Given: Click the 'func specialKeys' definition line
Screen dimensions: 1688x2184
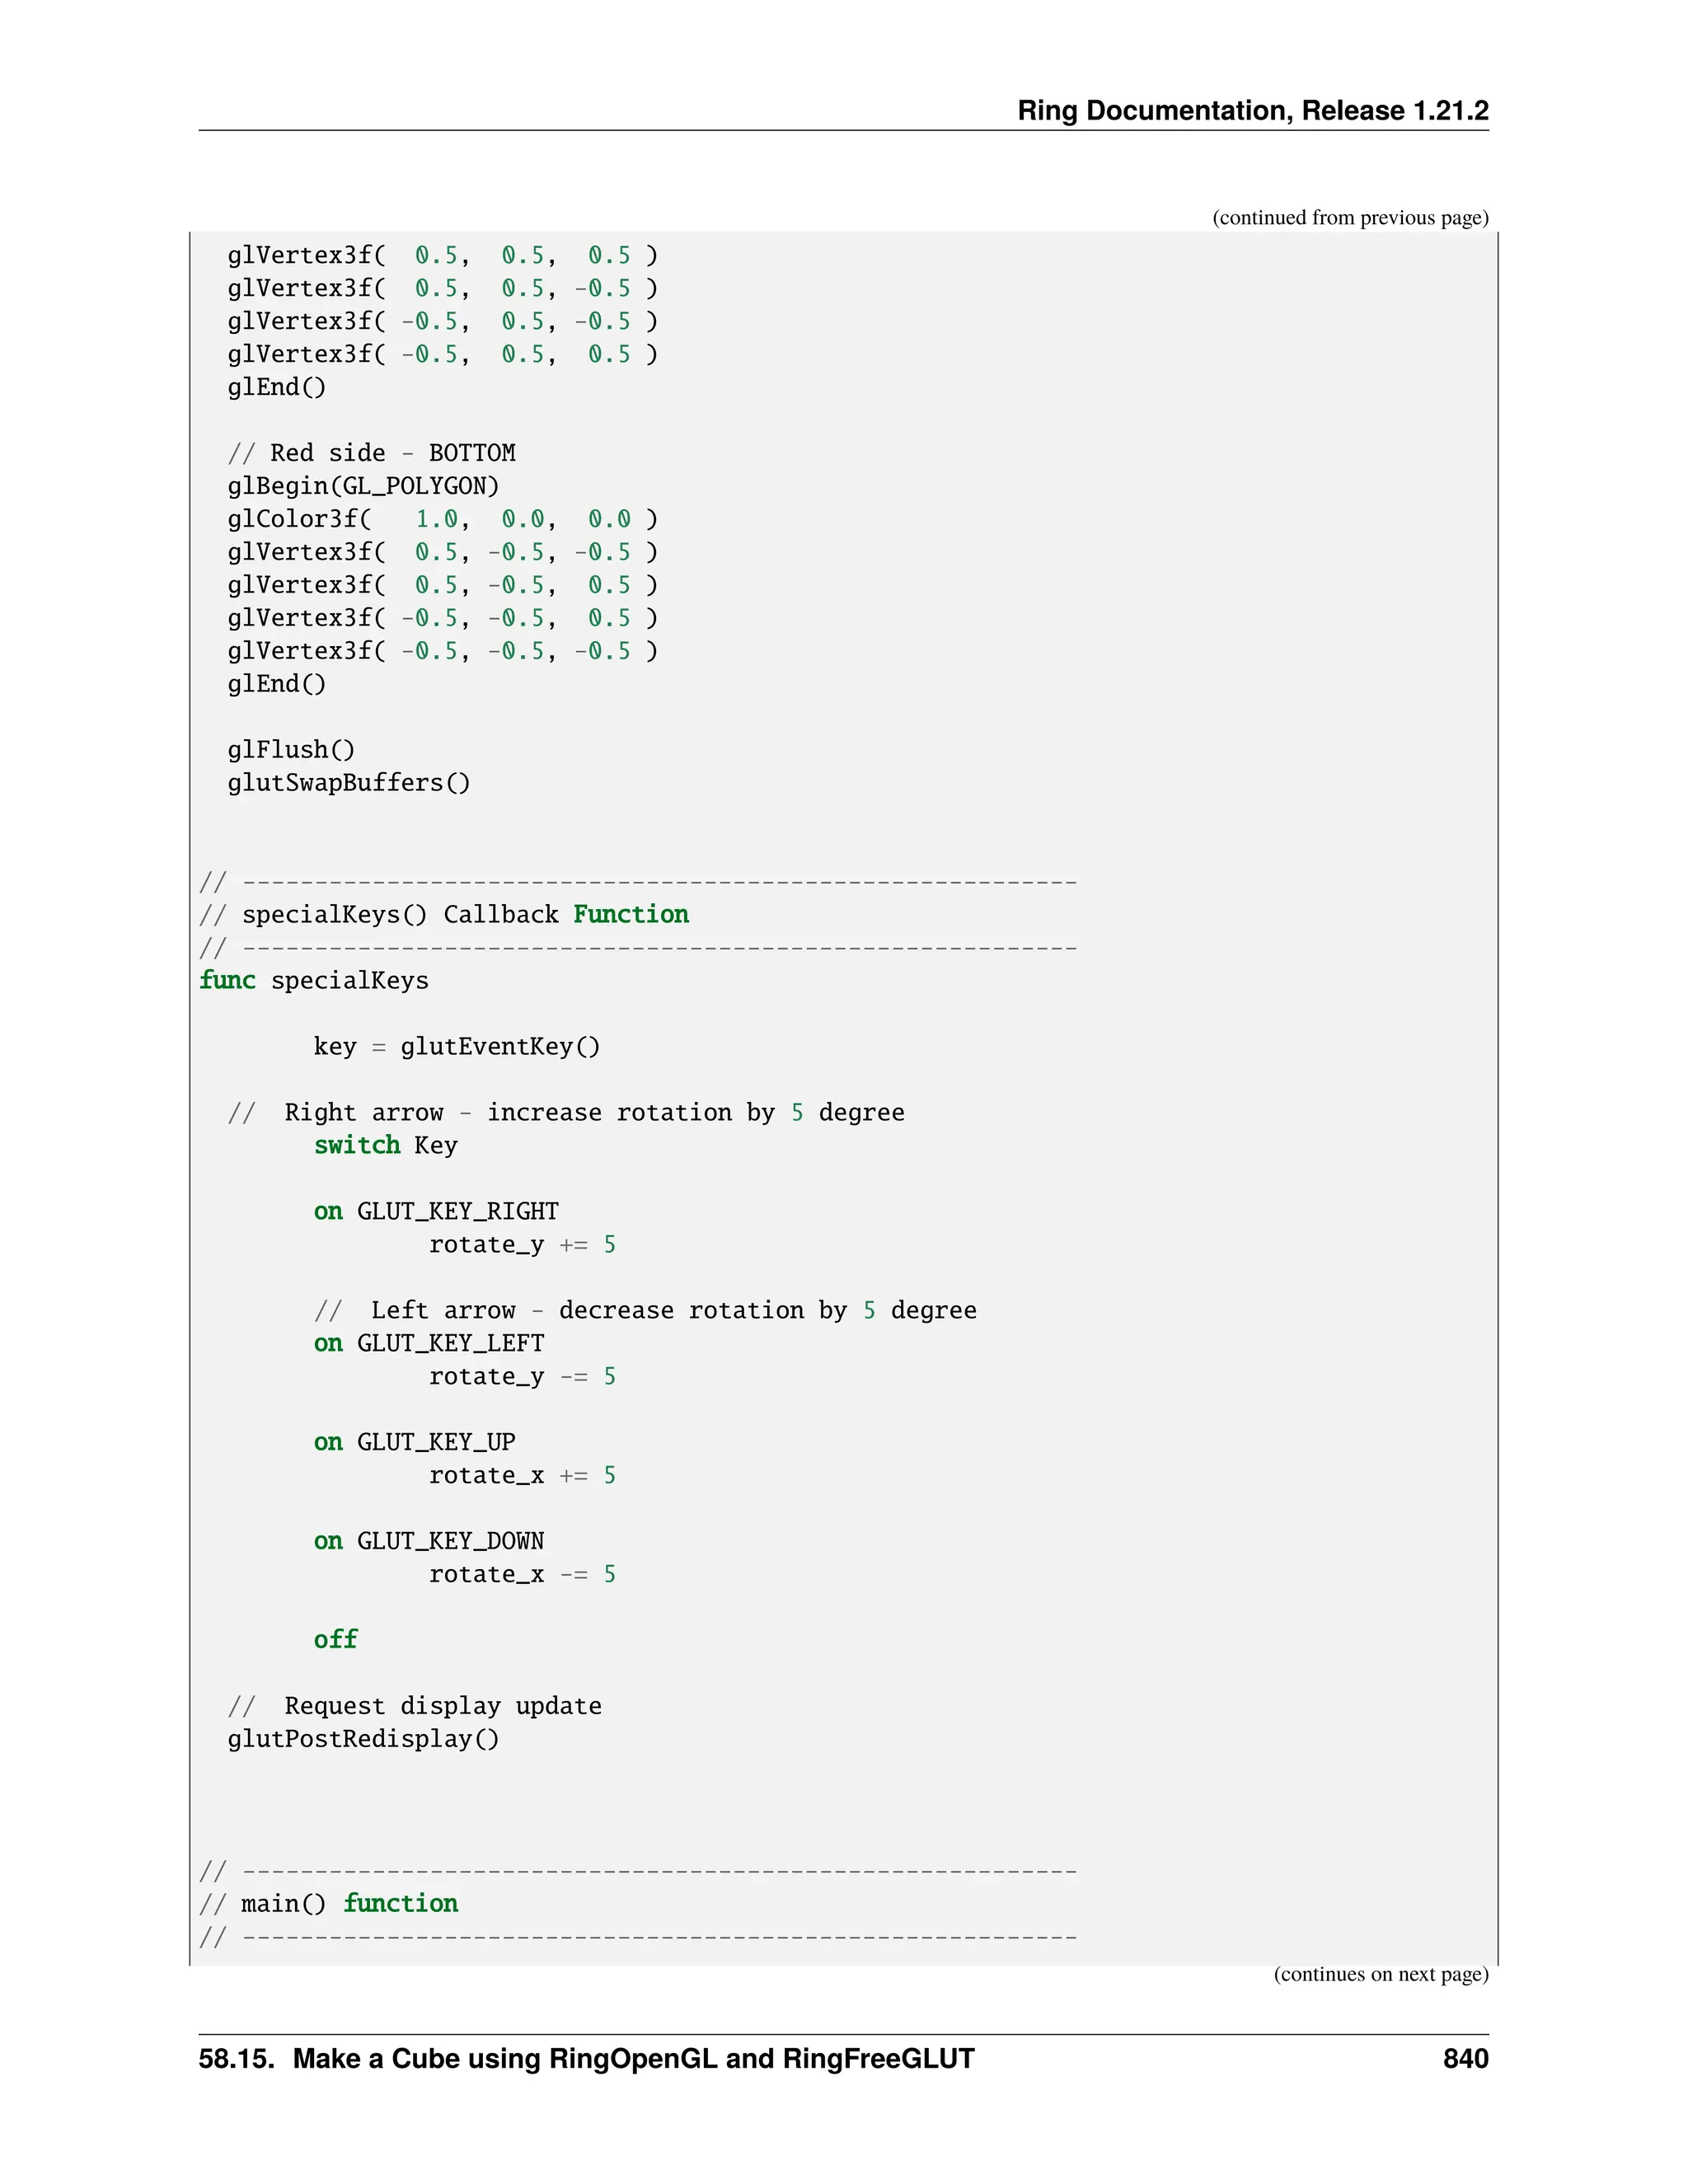Looking at the screenshot, I should pos(314,980).
